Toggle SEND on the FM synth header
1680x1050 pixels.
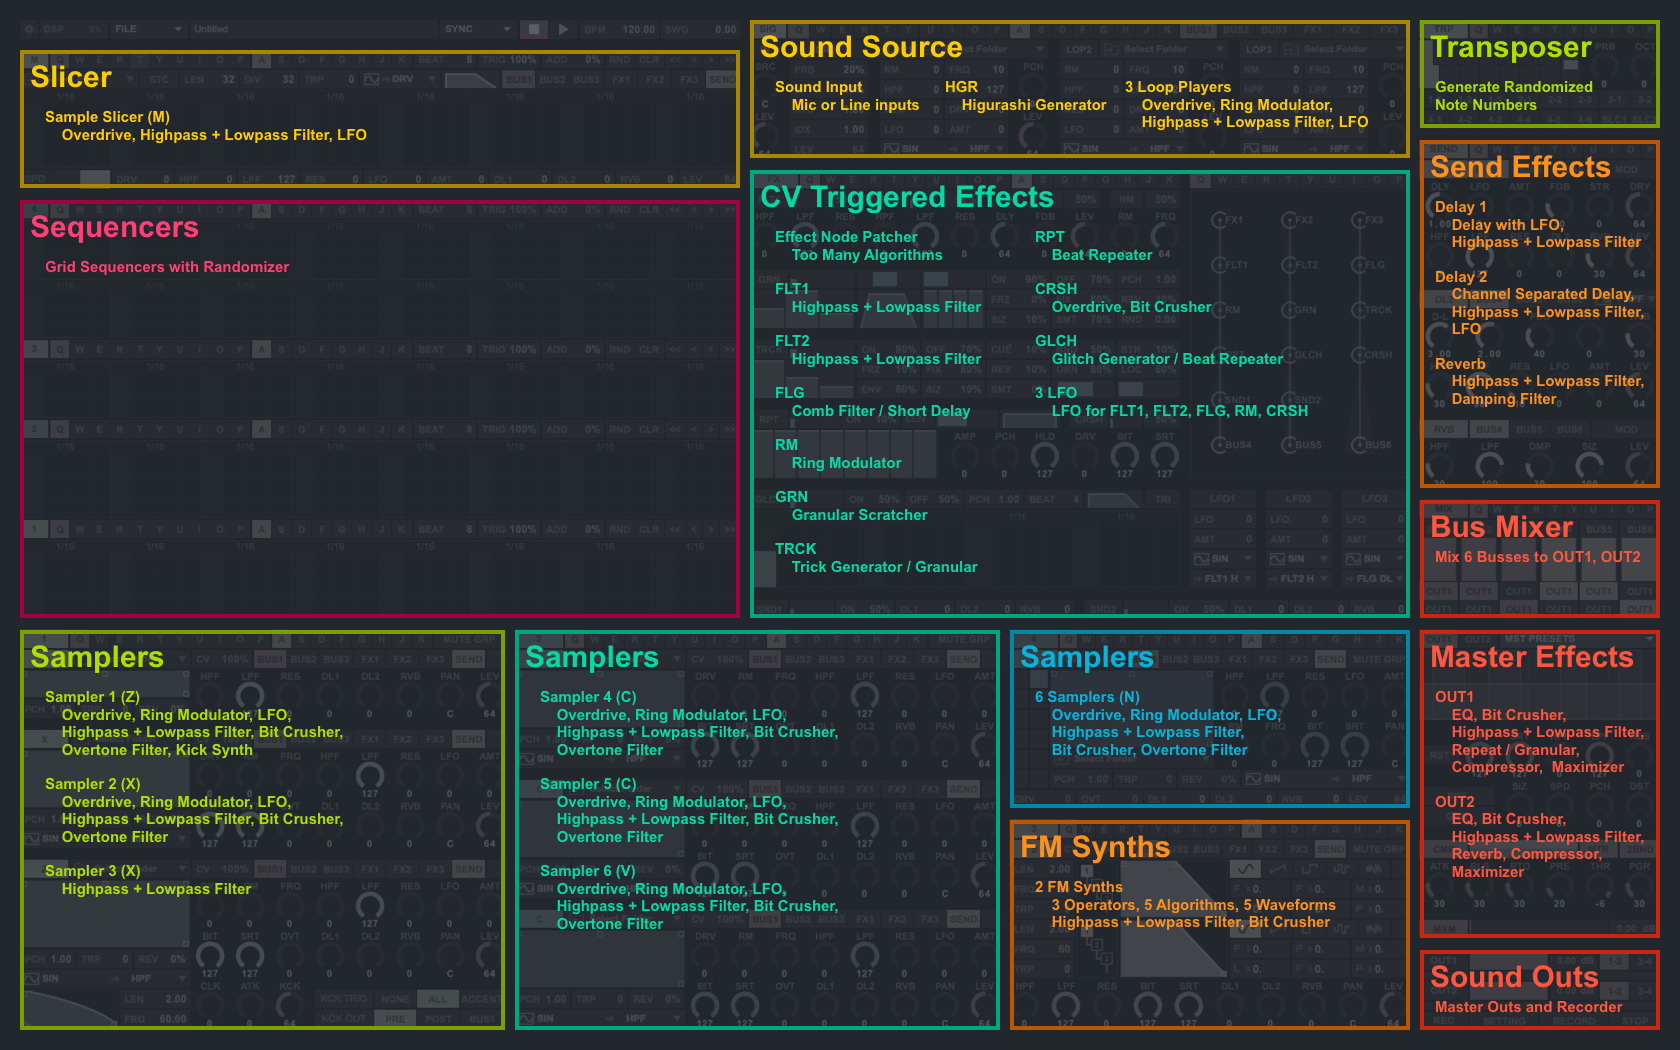pyautogui.click(x=1330, y=849)
